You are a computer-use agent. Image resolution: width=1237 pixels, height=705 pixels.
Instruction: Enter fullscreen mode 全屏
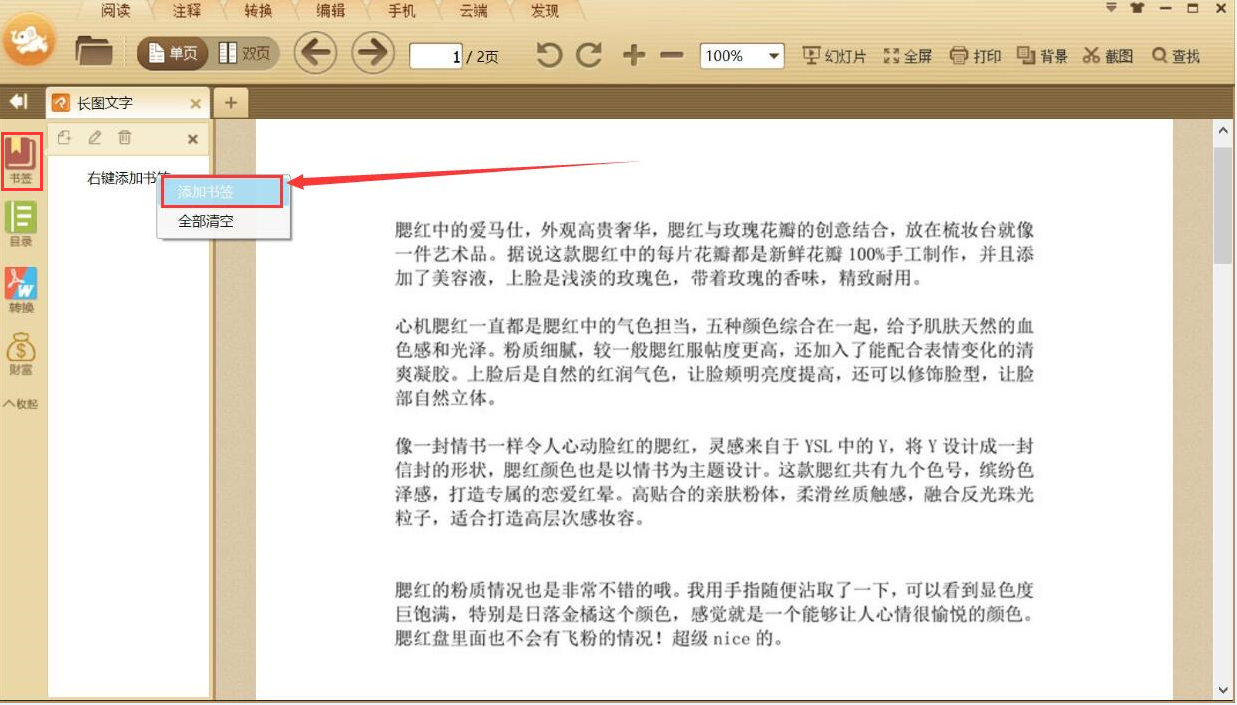[907, 56]
